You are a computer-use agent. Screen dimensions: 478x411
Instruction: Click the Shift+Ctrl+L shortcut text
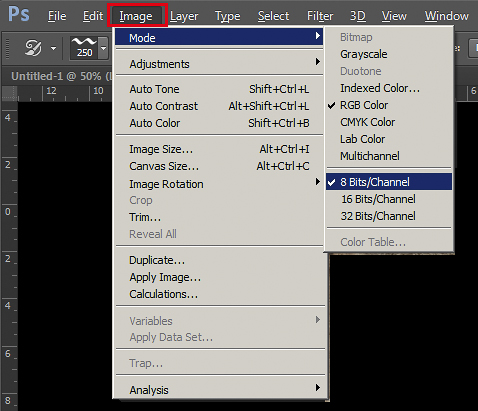coord(279,89)
